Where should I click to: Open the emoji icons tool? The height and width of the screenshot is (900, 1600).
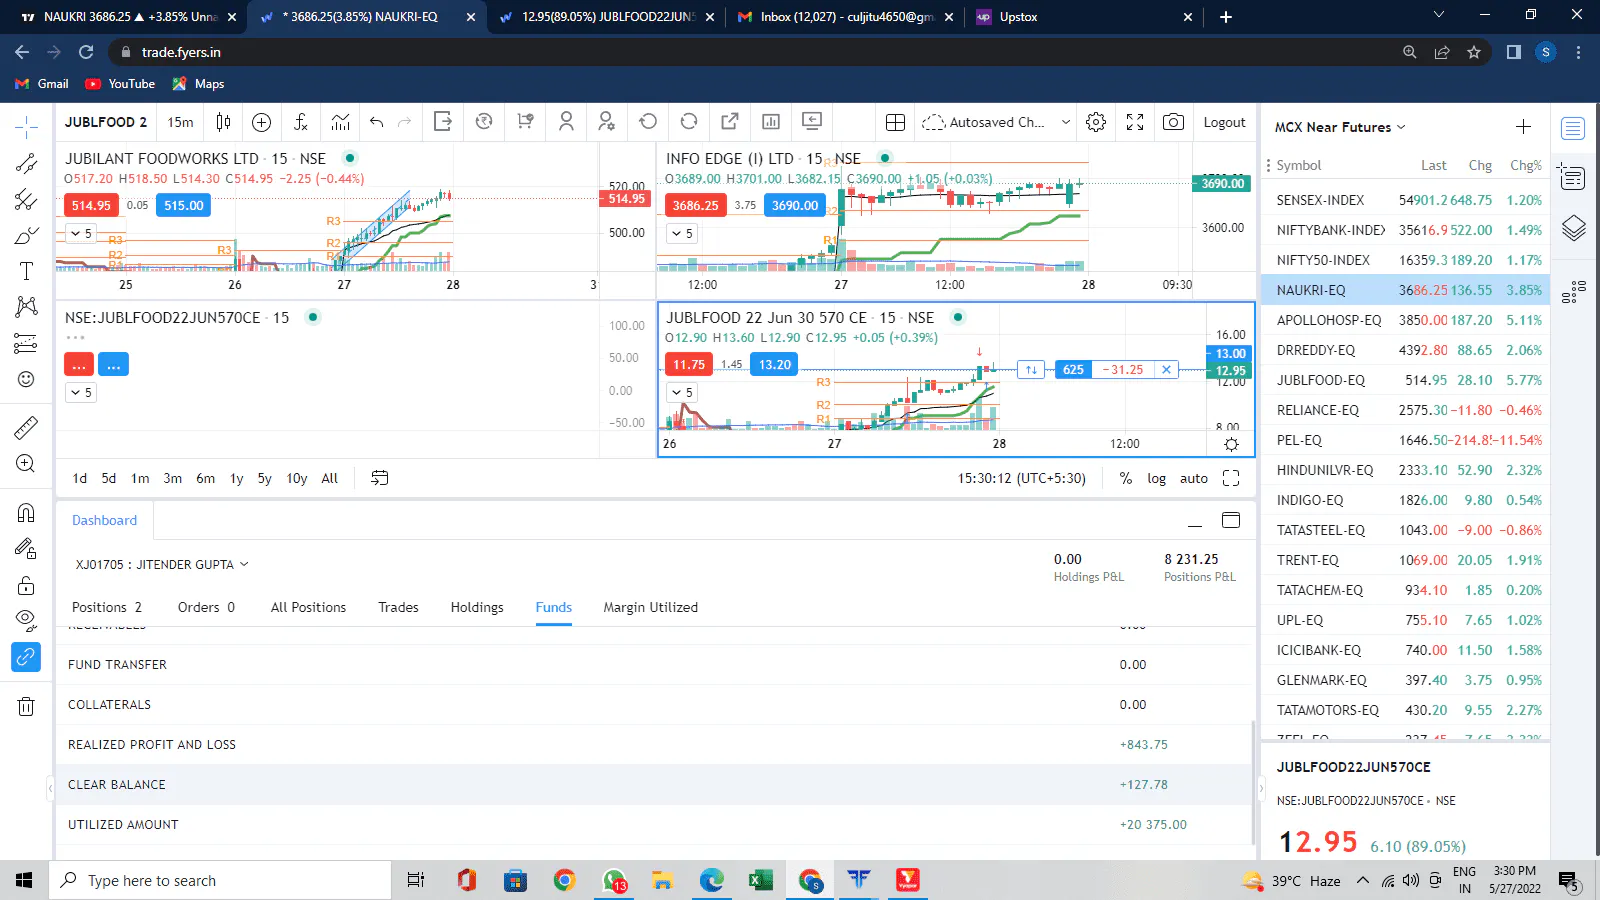point(26,379)
